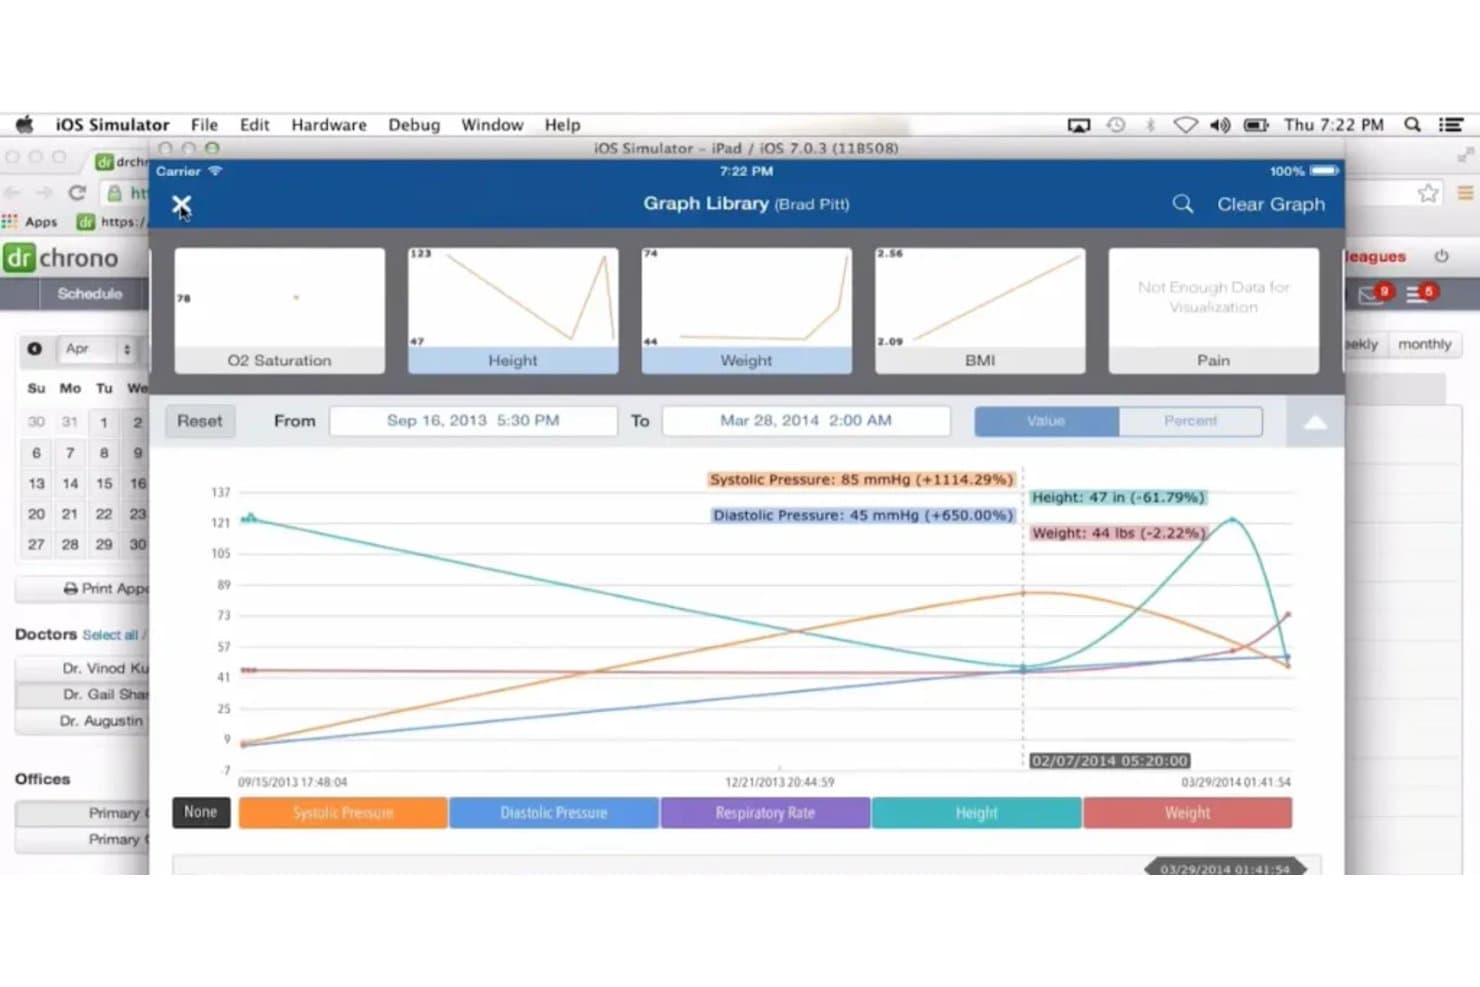
Task: Open the iOS Simulator menu
Action: point(112,125)
